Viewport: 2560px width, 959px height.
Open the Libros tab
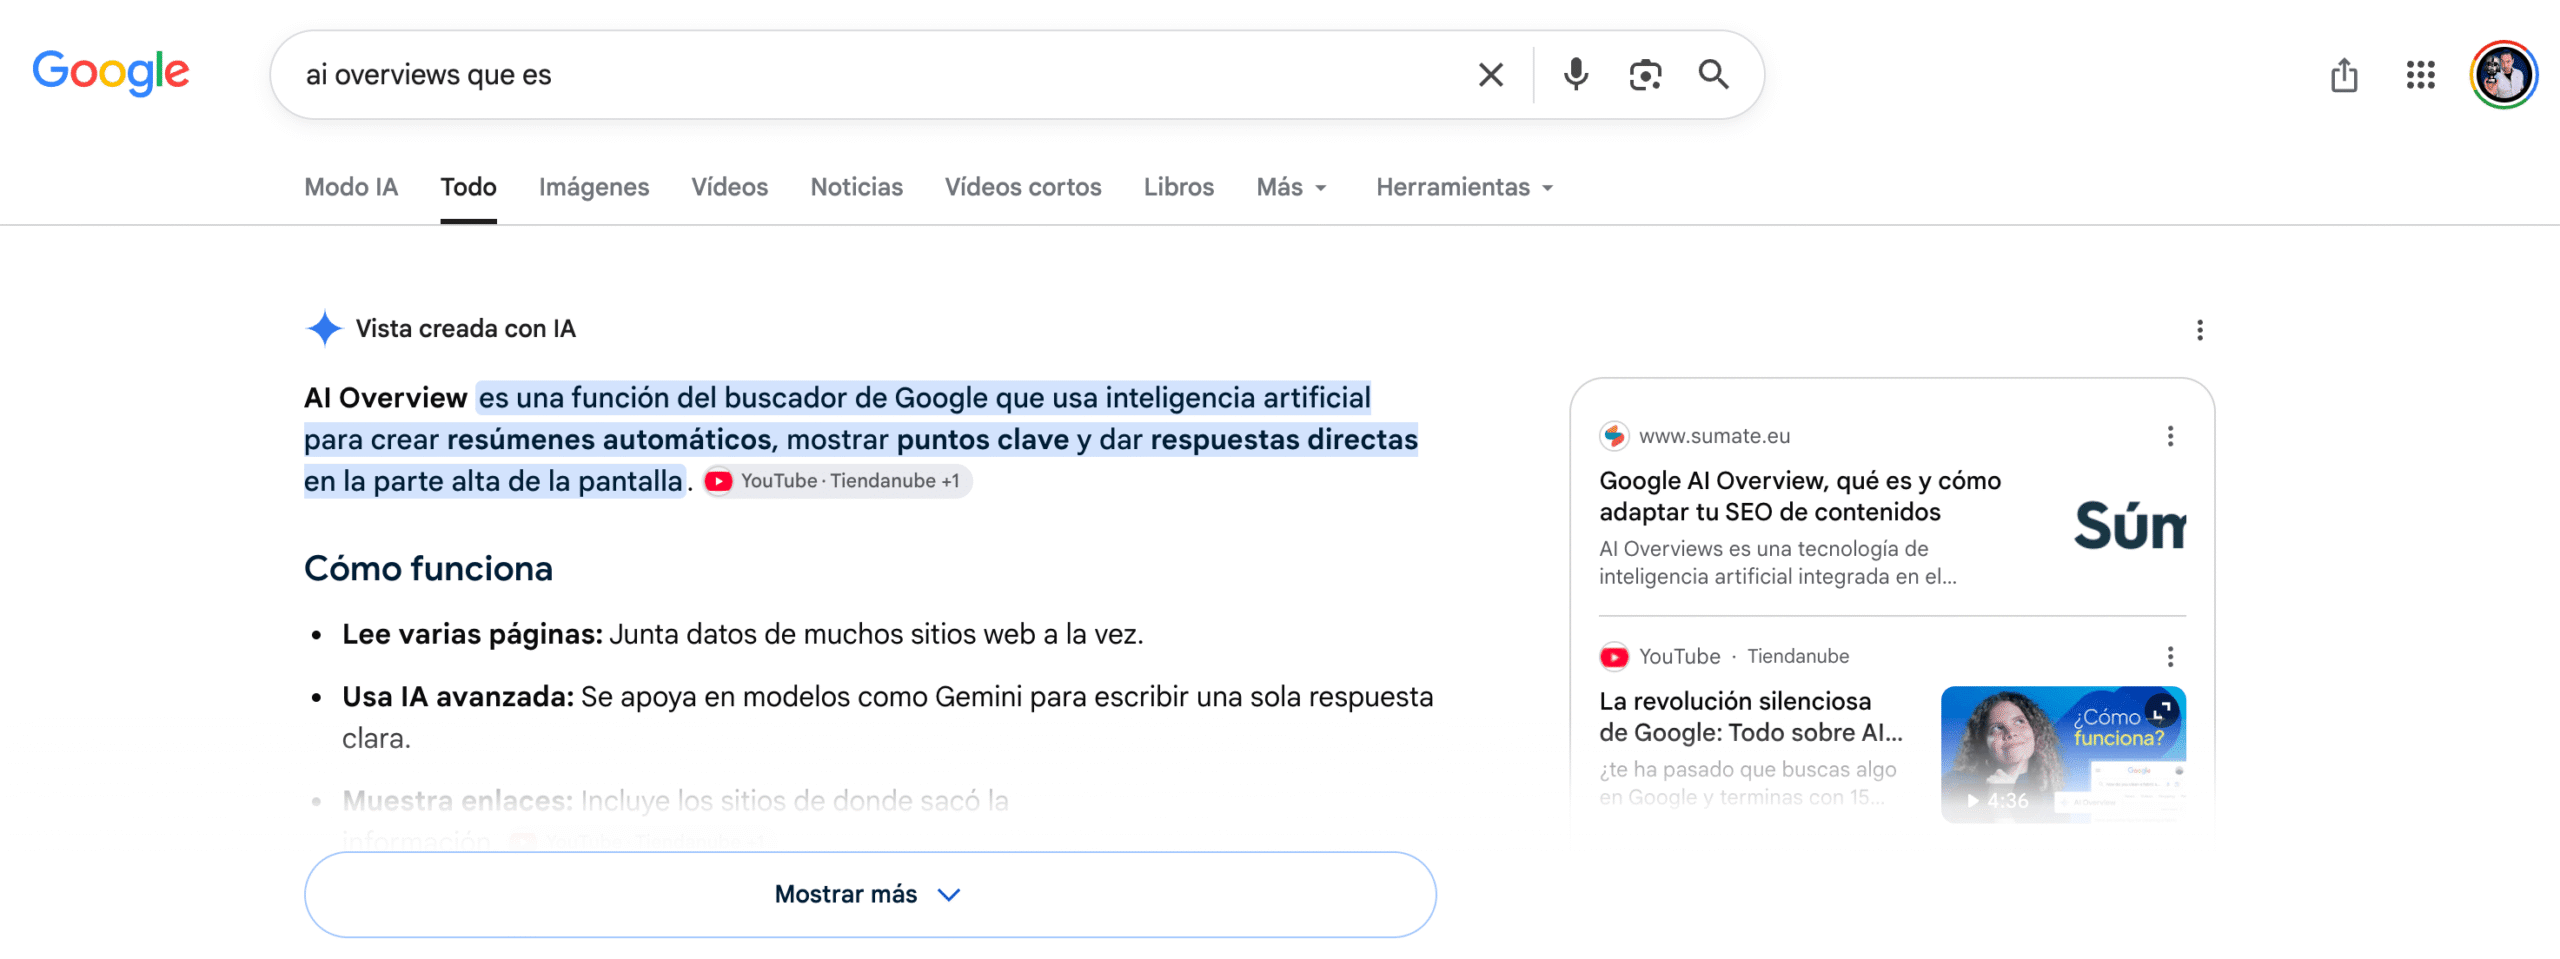1178,187
